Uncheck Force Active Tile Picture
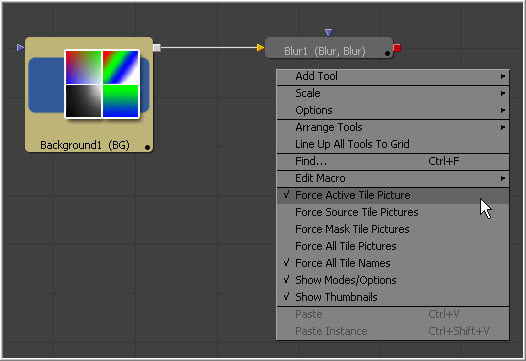Viewport: 526px width, 361px height. [x=392, y=195]
